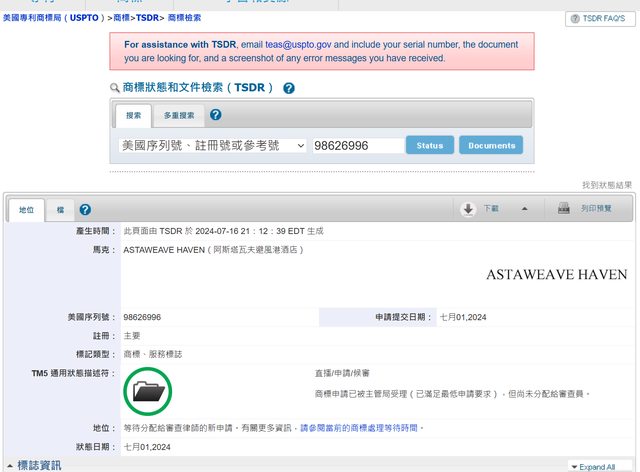Screen dimensions: 640x472
Task: Switch to the 多重搜索 tab
Action: tap(179, 116)
